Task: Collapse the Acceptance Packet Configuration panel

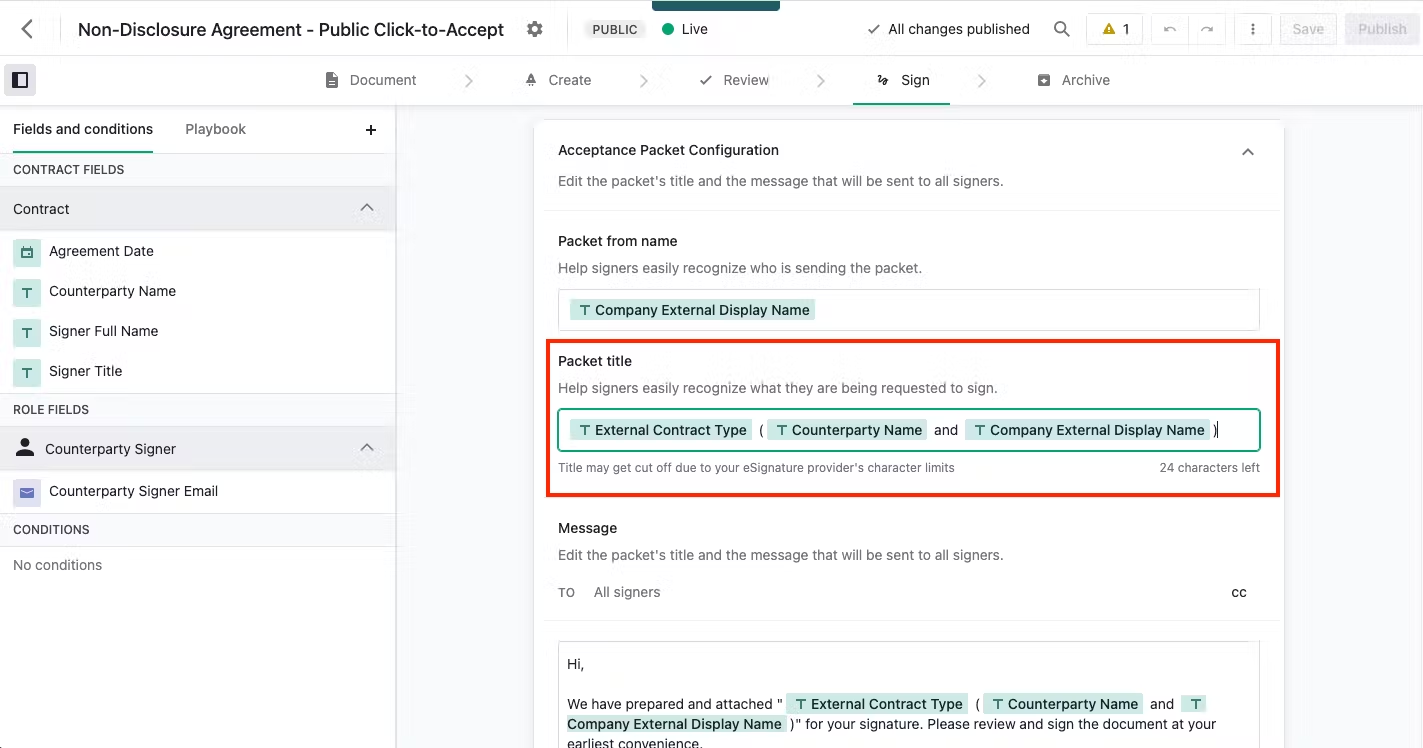Action: click(x=1247, y=151)
